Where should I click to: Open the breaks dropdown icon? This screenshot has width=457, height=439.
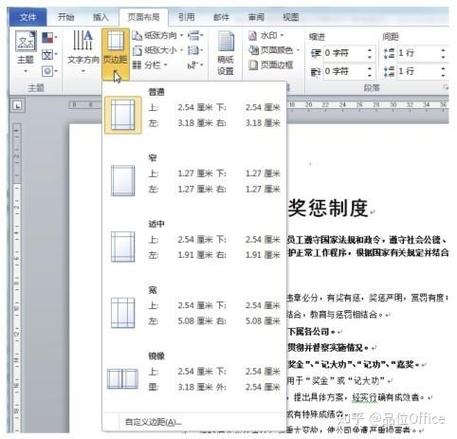pos(196,35)
